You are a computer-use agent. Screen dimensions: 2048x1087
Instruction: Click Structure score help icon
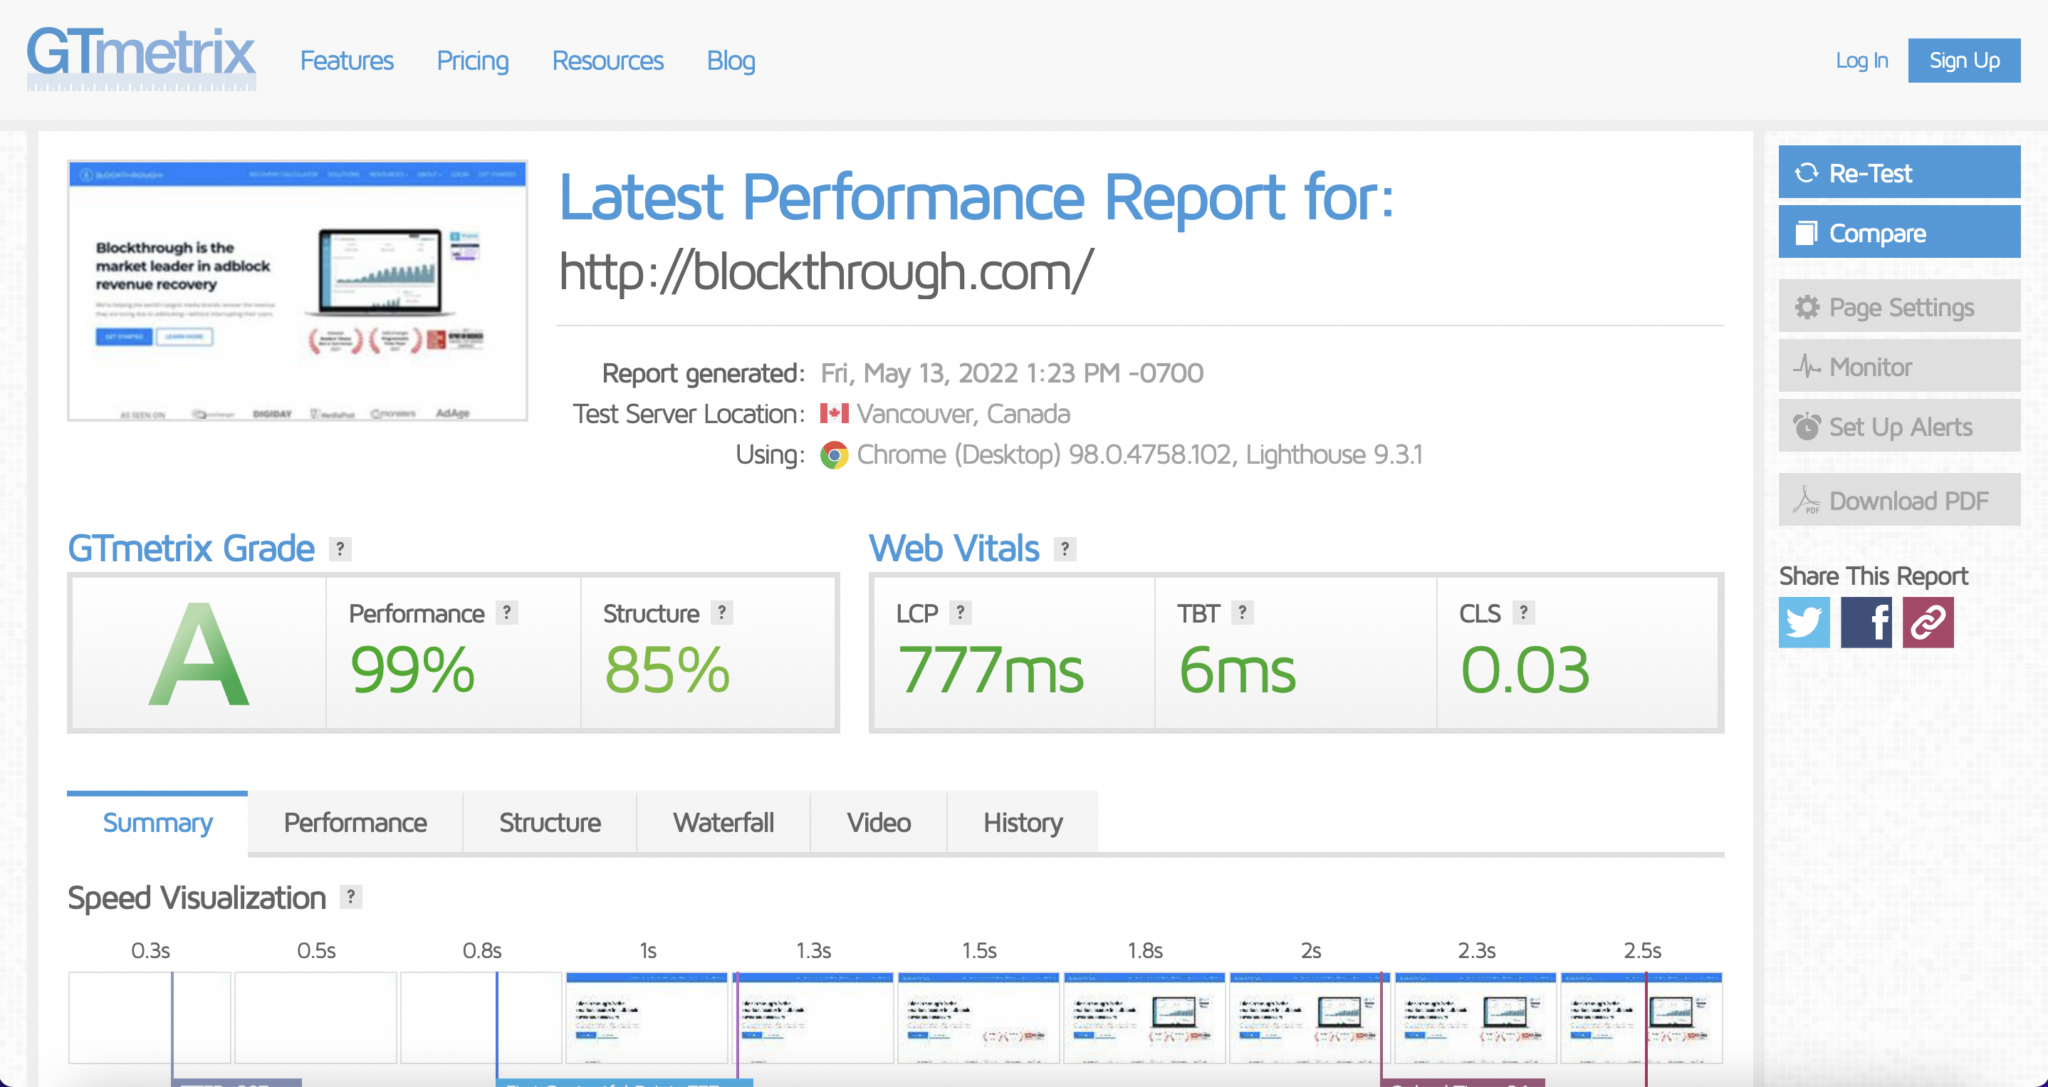(x=721, y=613)
